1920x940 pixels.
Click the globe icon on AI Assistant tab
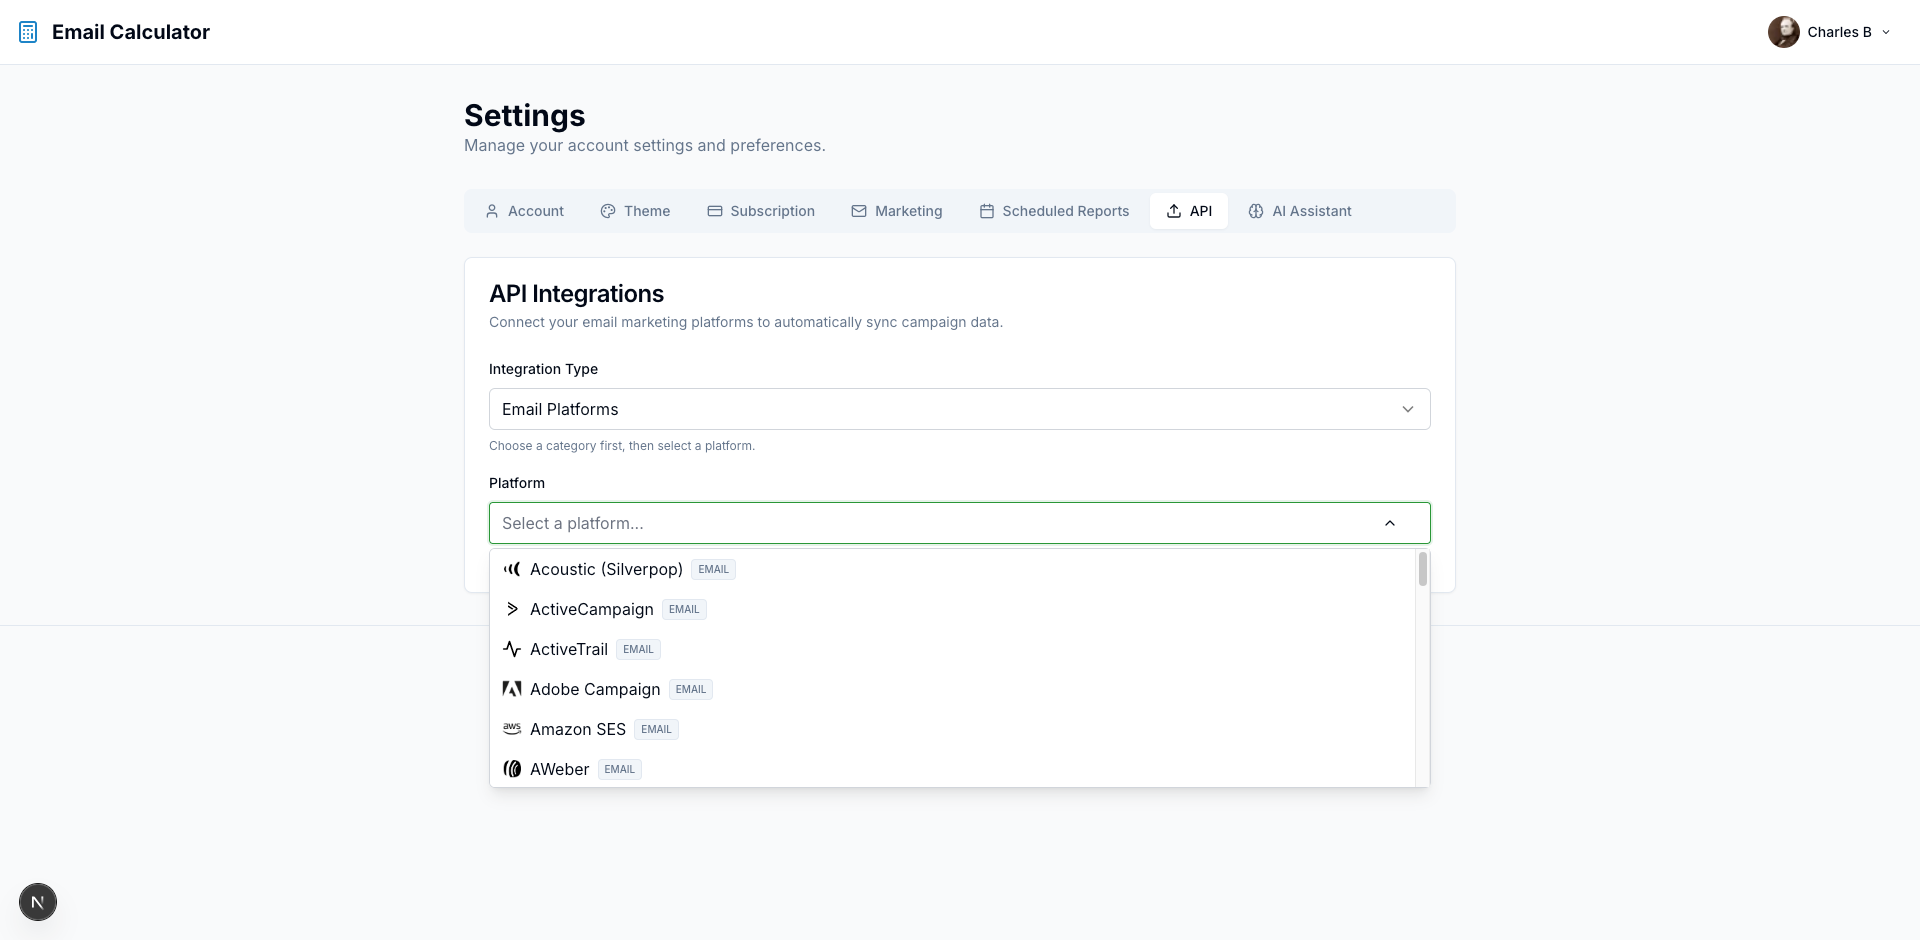pos(1255,211)
